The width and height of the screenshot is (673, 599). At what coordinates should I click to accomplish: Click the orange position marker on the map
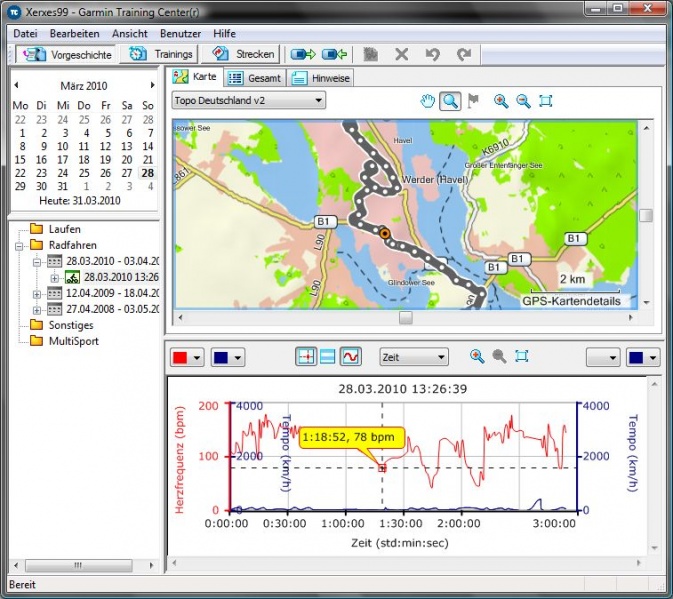coord(385,233)
